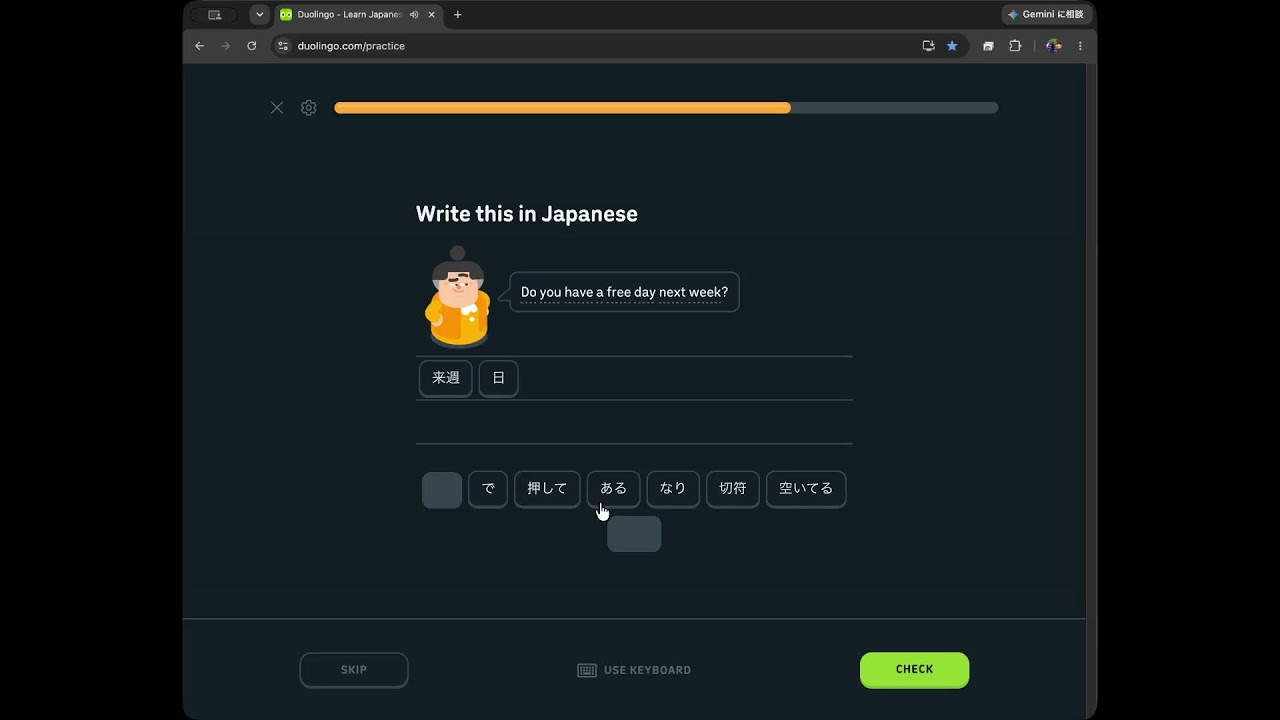The width and height of the screenshot is (1280, 720).
Task: Click the browser forward arrow
Action: click(x=225, y=46)
